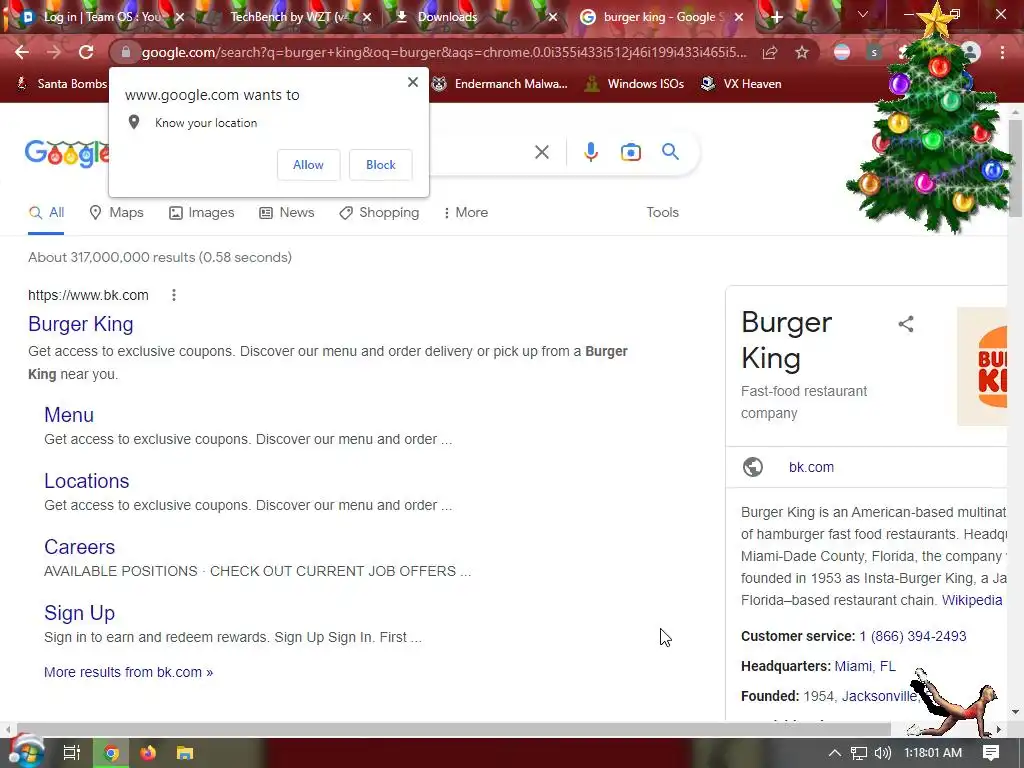Show hidden system tray icons
Viewport: 1024px width, 768px height.
(835, 753)
